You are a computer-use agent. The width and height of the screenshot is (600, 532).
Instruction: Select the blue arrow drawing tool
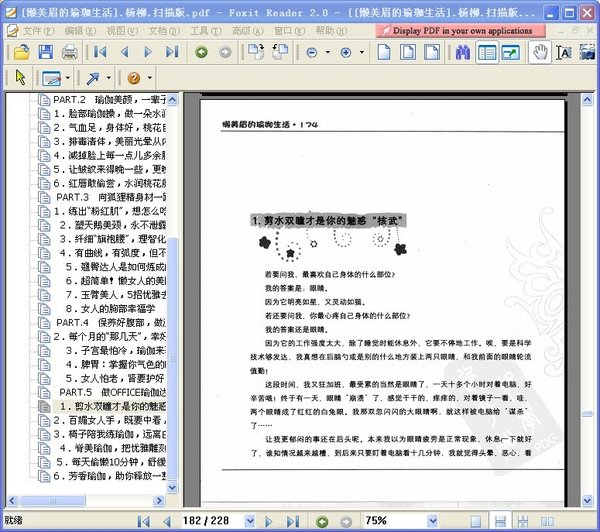[x=93, y=78]
